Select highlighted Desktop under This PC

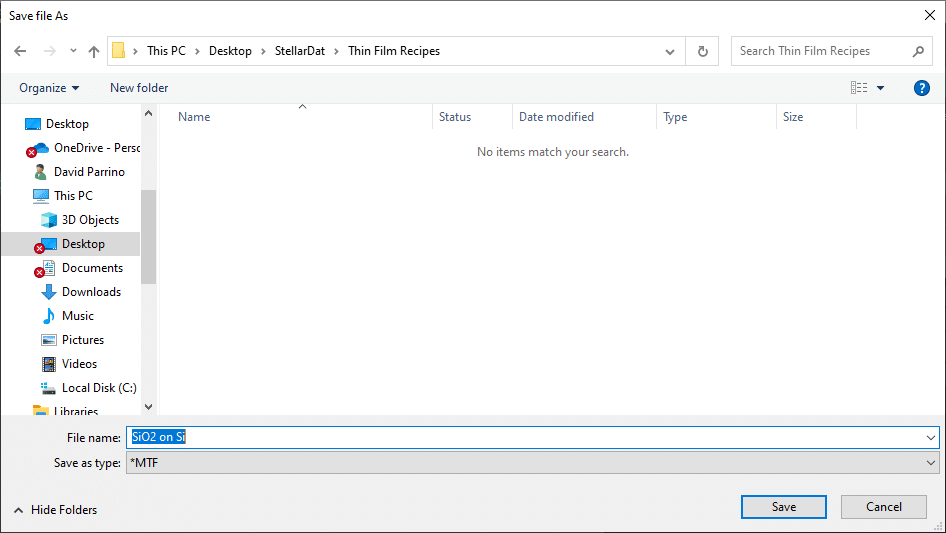pyautogui.click(x=83, y=244)
